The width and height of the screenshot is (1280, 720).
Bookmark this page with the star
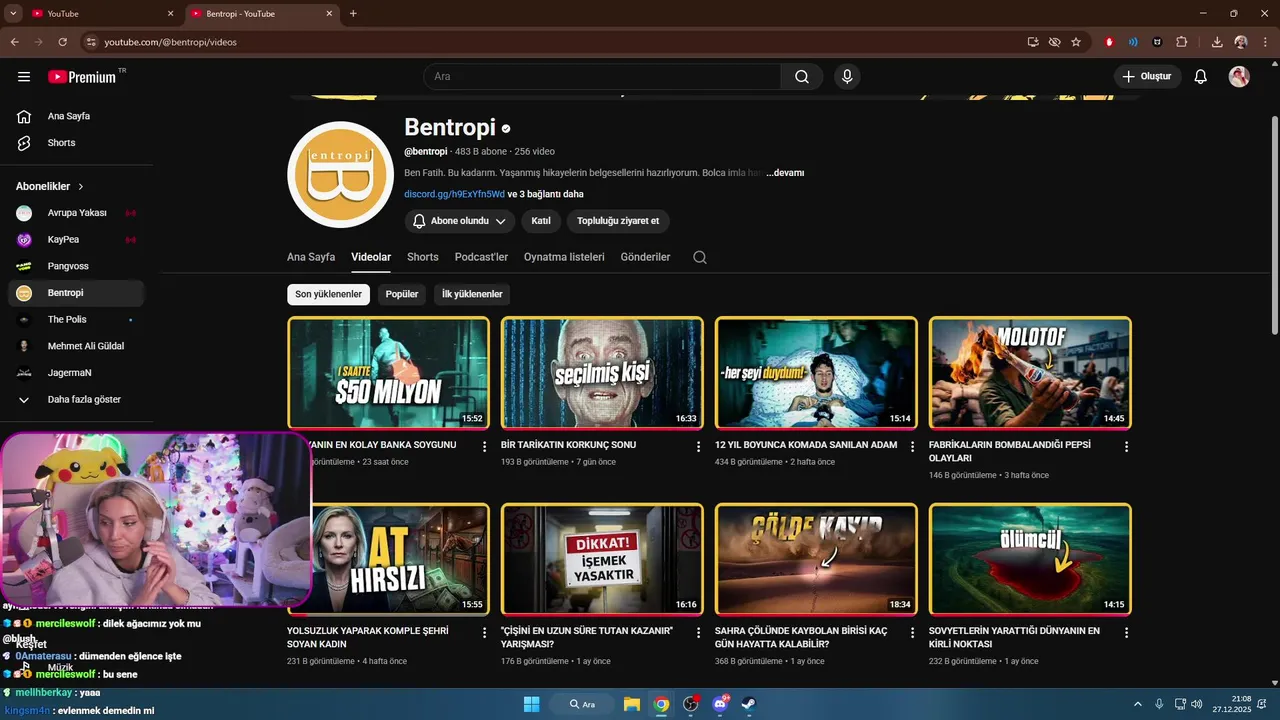pos(1076,42)
